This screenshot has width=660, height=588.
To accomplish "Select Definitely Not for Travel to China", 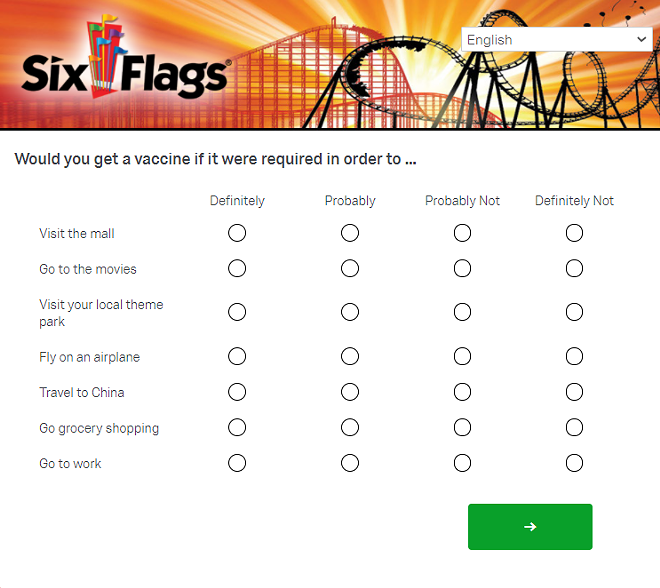I will pyautogui.click(x=574, y=392).
